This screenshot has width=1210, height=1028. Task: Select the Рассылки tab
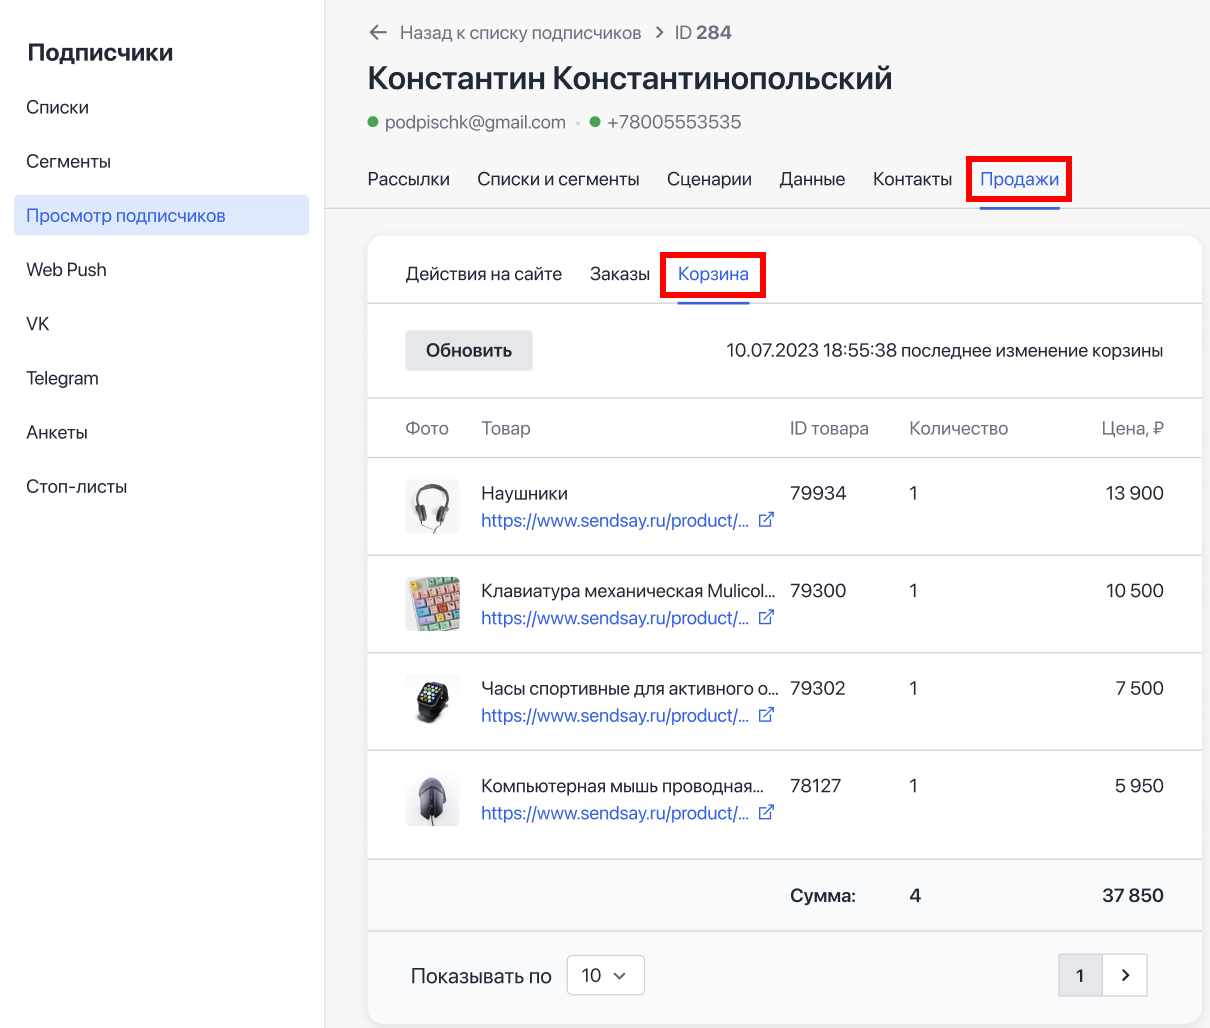(x=408, y=179)
